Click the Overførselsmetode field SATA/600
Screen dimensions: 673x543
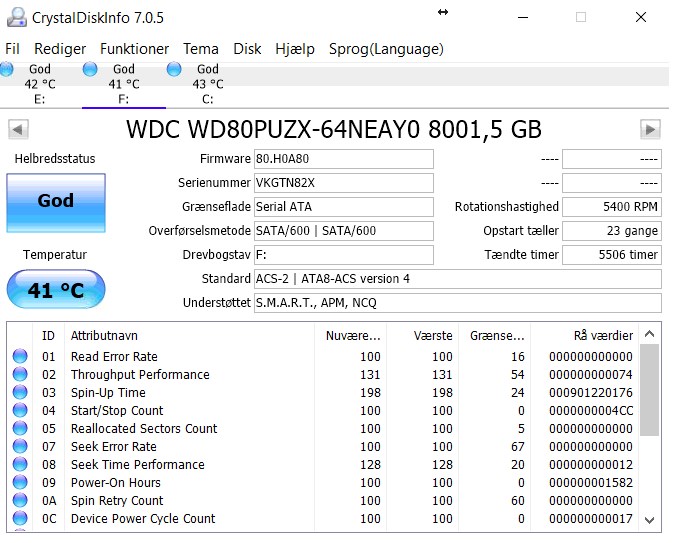344,231
